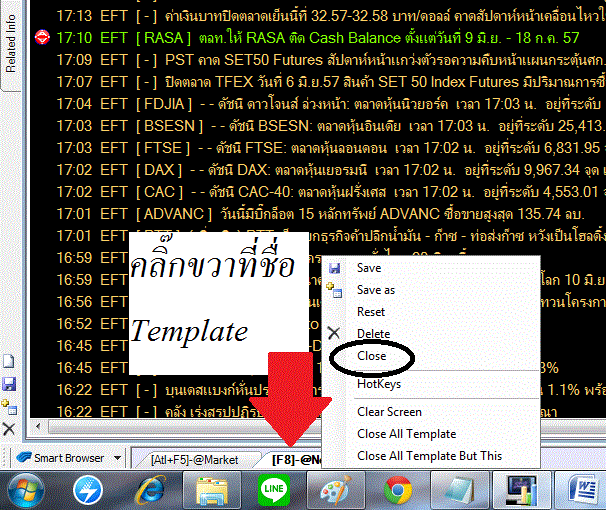Select Close All Template But This

click(x=429, y=456)
